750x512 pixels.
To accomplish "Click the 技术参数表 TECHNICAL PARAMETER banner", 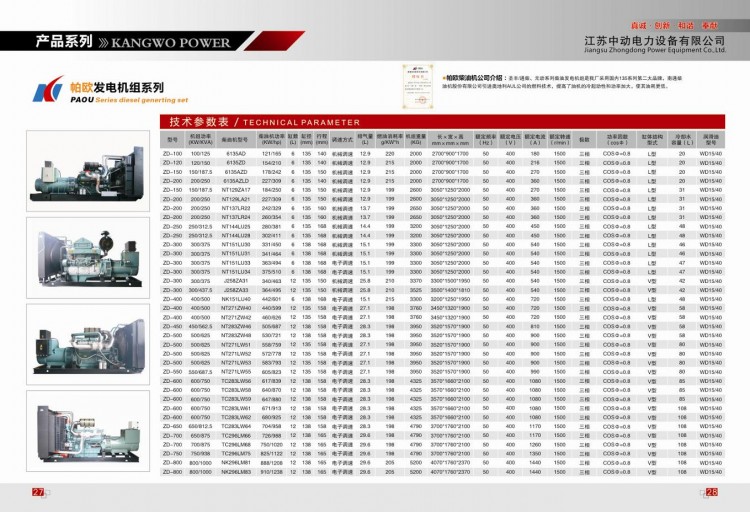I will click(442, 122).
